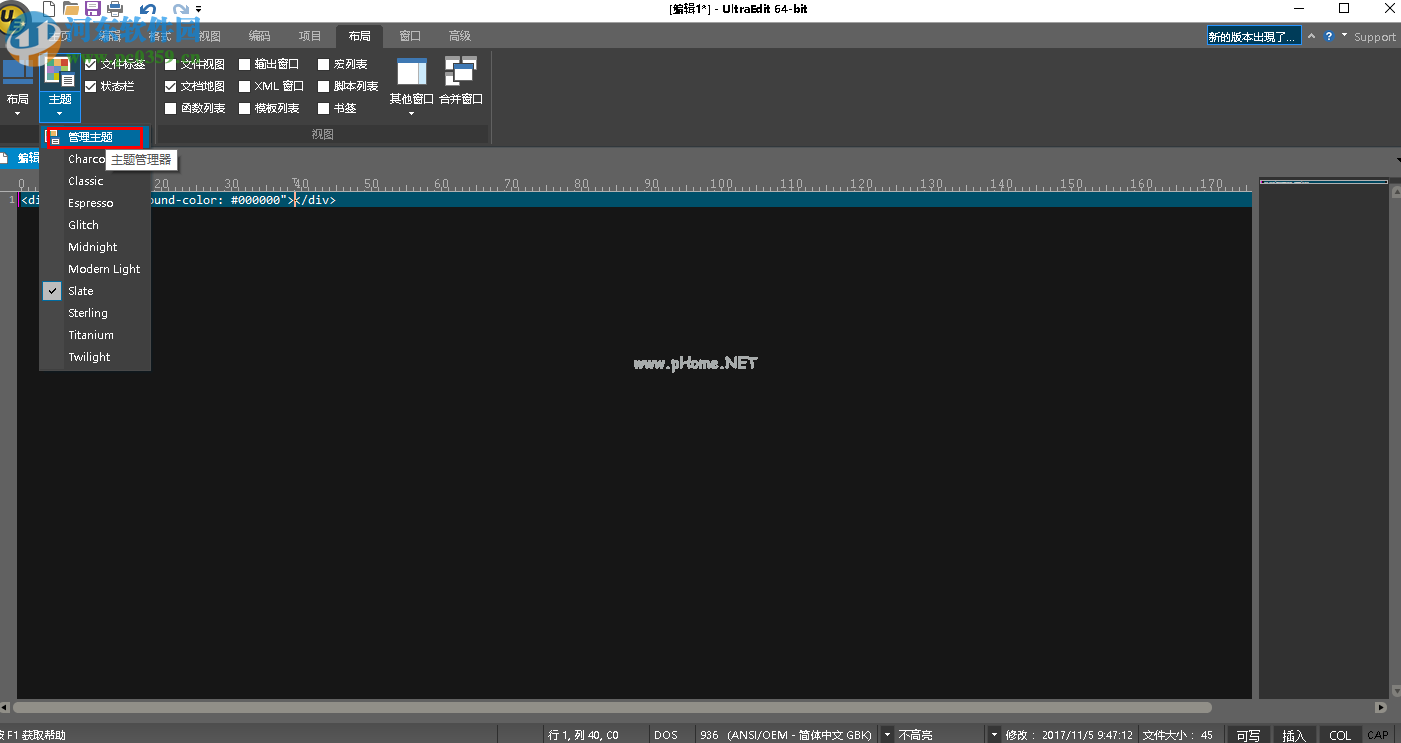
Task: Click the Open folder icon
Action: coord(71,9)
